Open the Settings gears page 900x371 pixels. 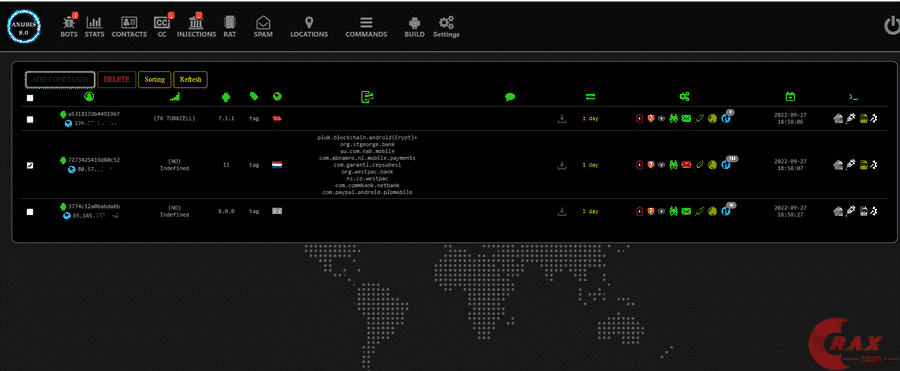446,26
